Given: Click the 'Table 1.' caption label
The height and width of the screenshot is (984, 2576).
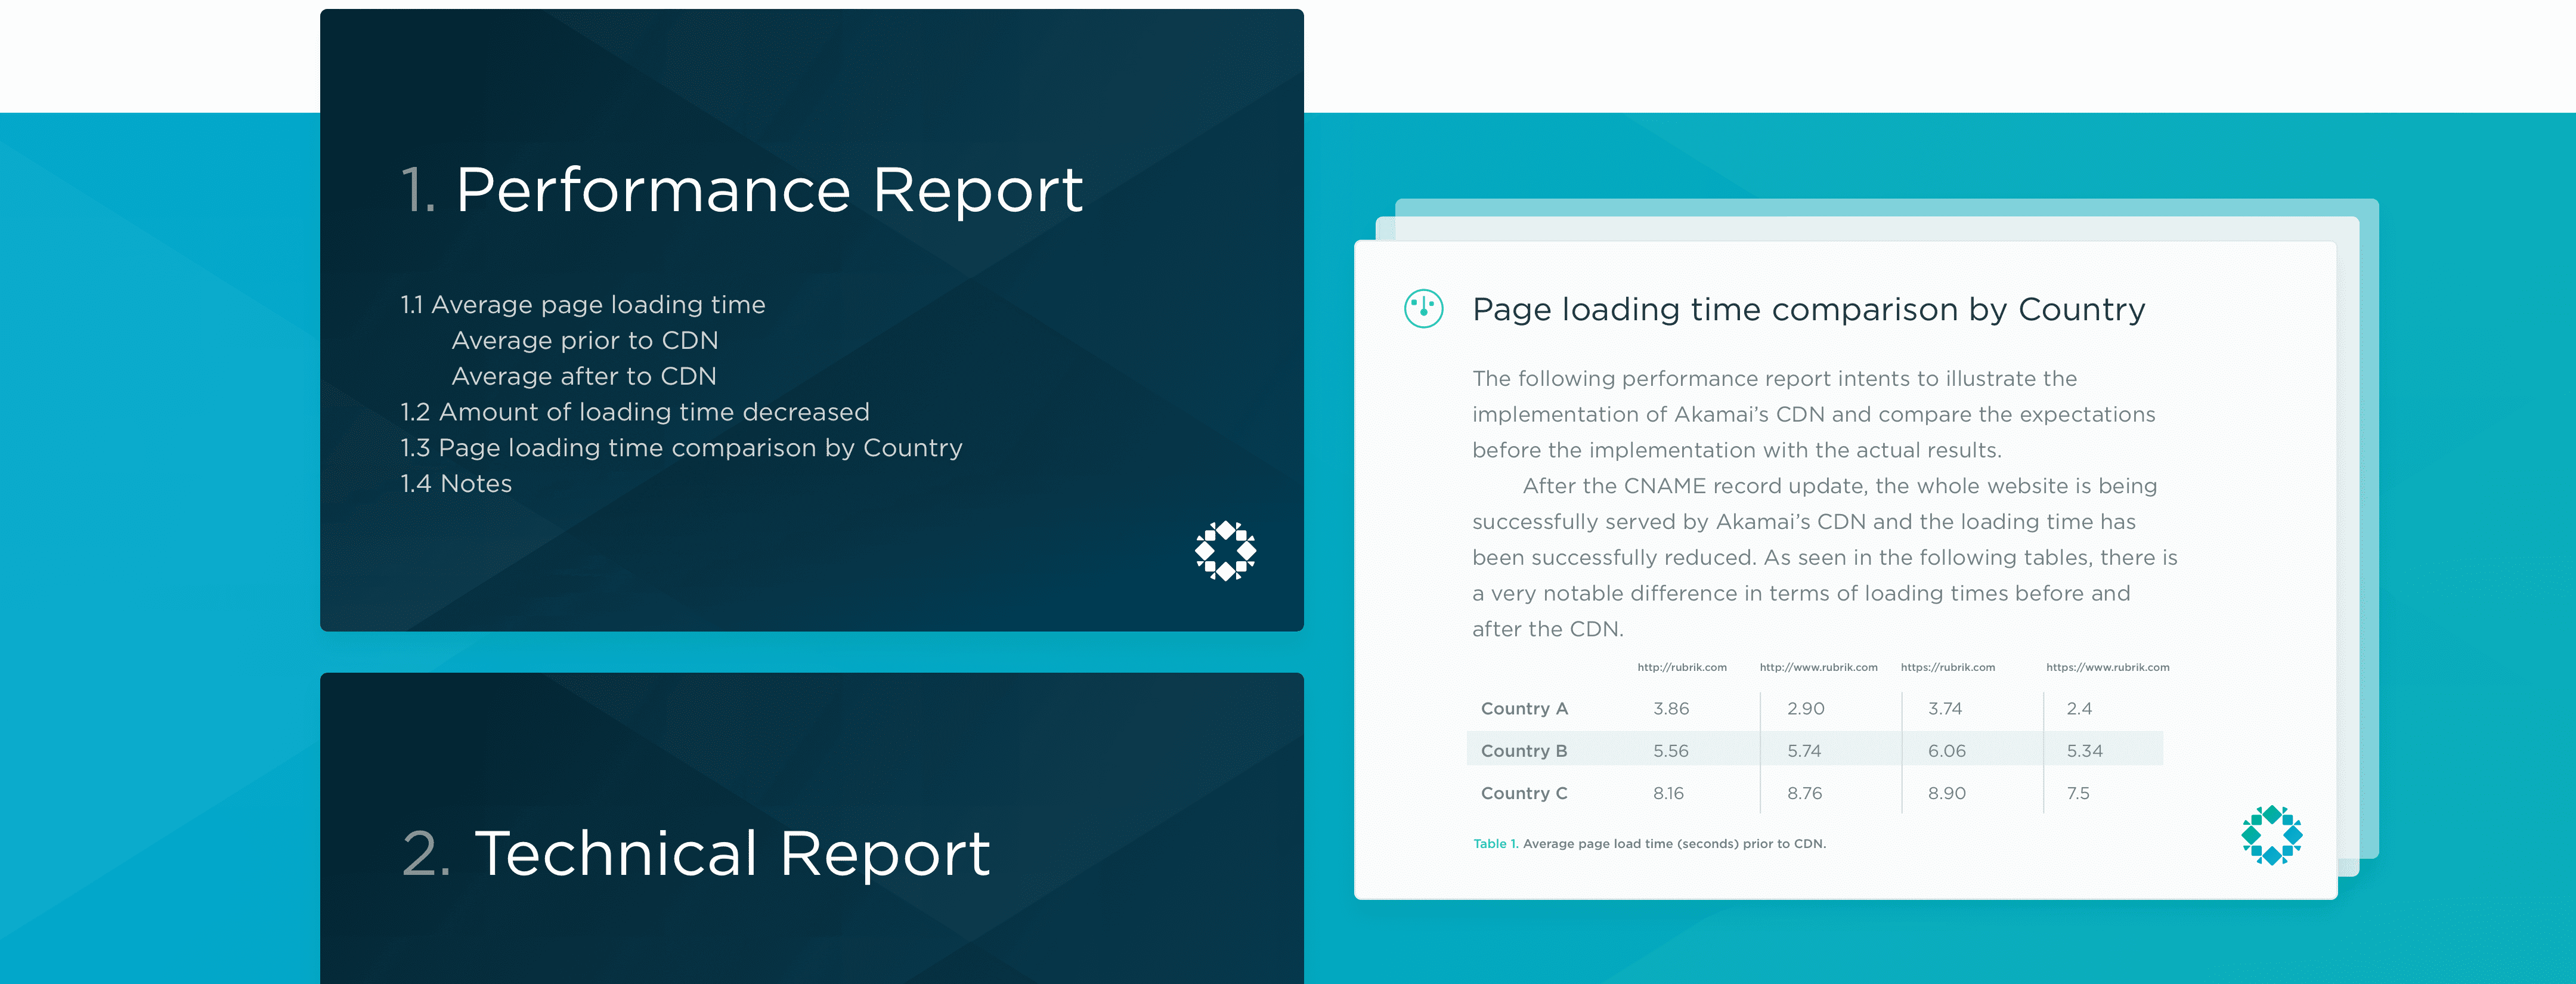Looking at the screenshot, I should (1495, 843).
